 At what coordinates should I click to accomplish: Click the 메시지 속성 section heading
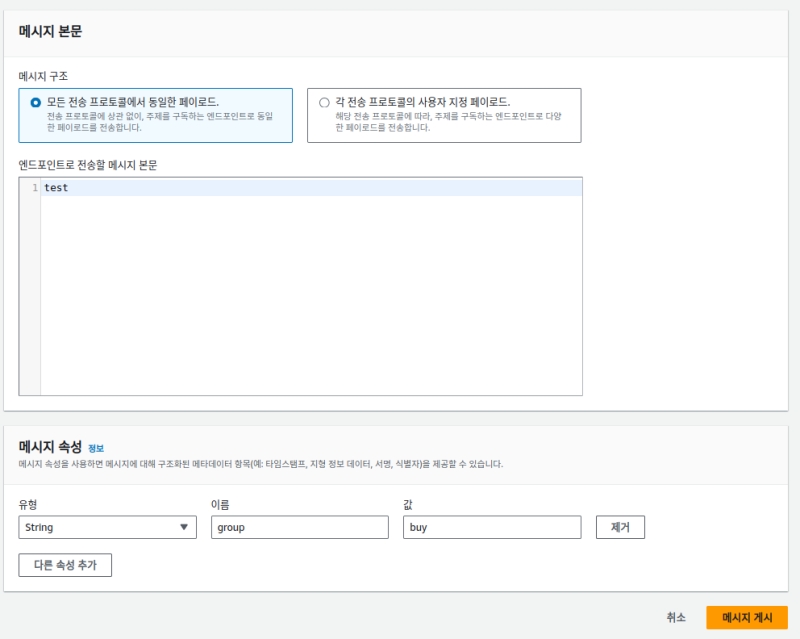point(50,447)
